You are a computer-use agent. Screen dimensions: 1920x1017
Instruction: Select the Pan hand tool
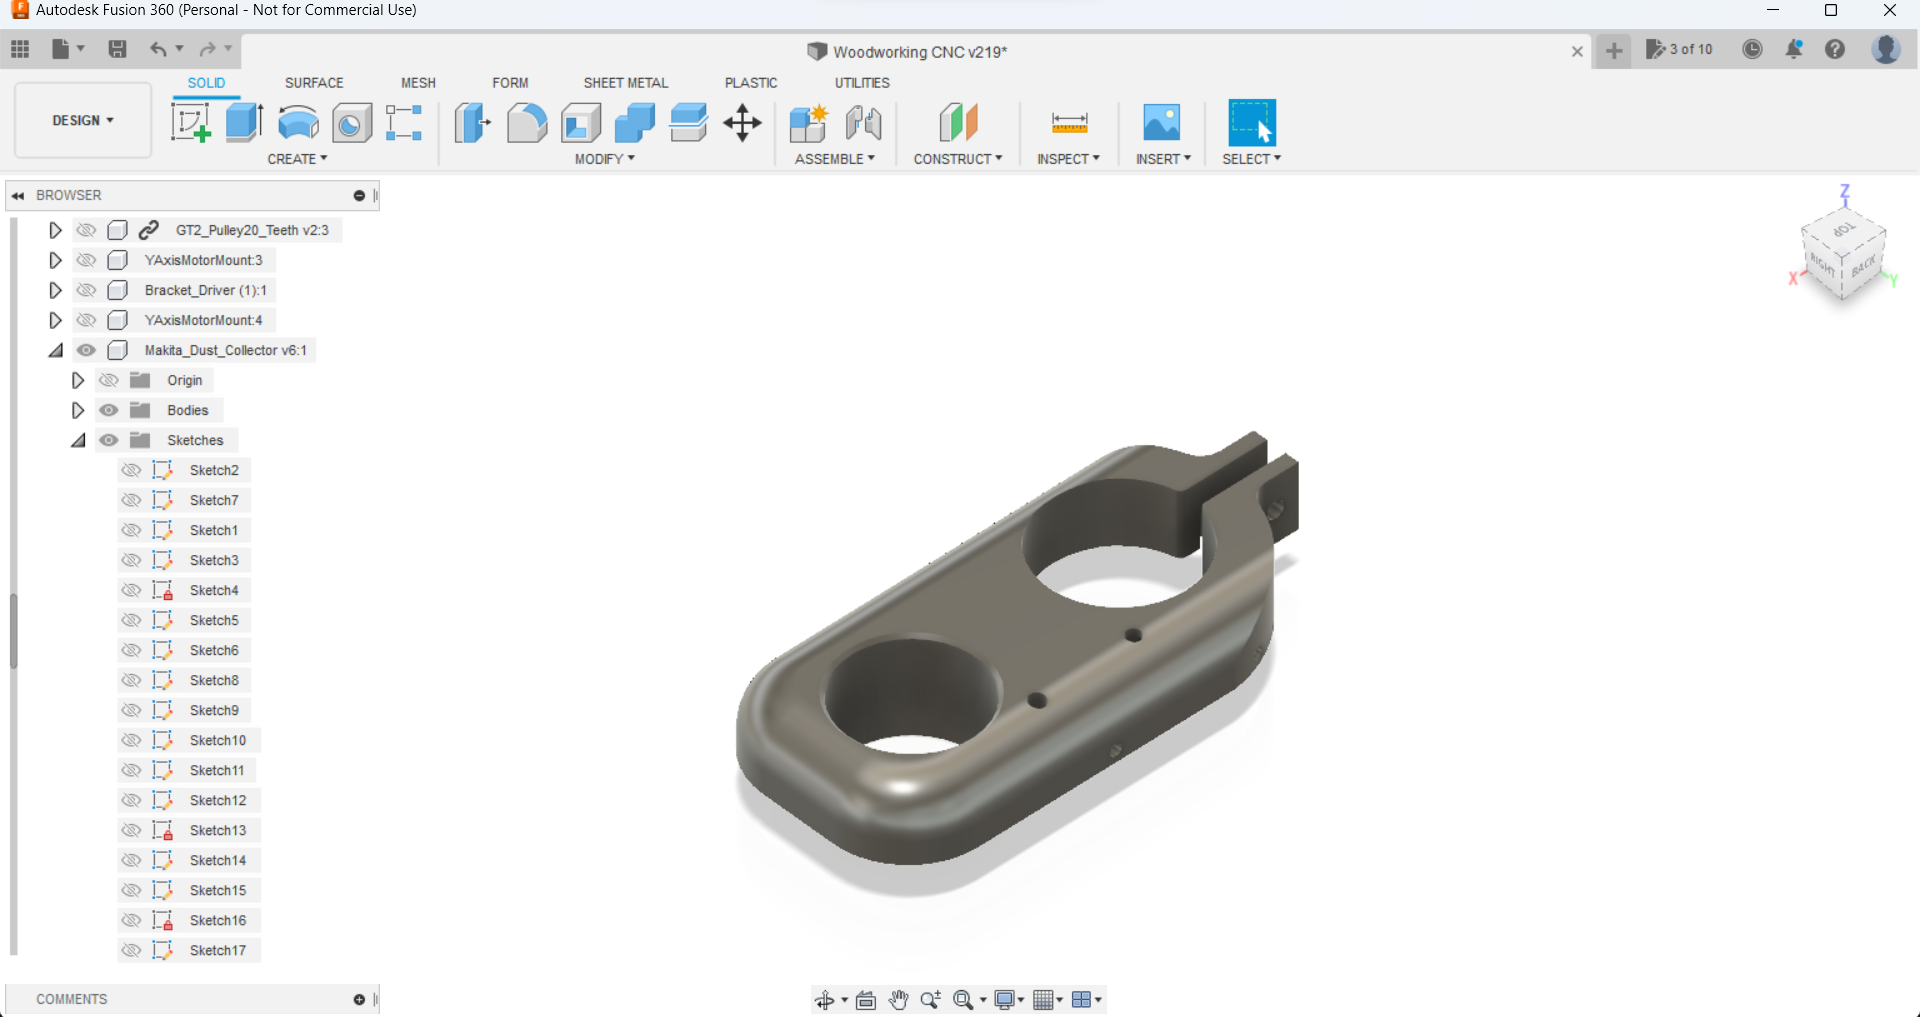[x=899, y=1000]
